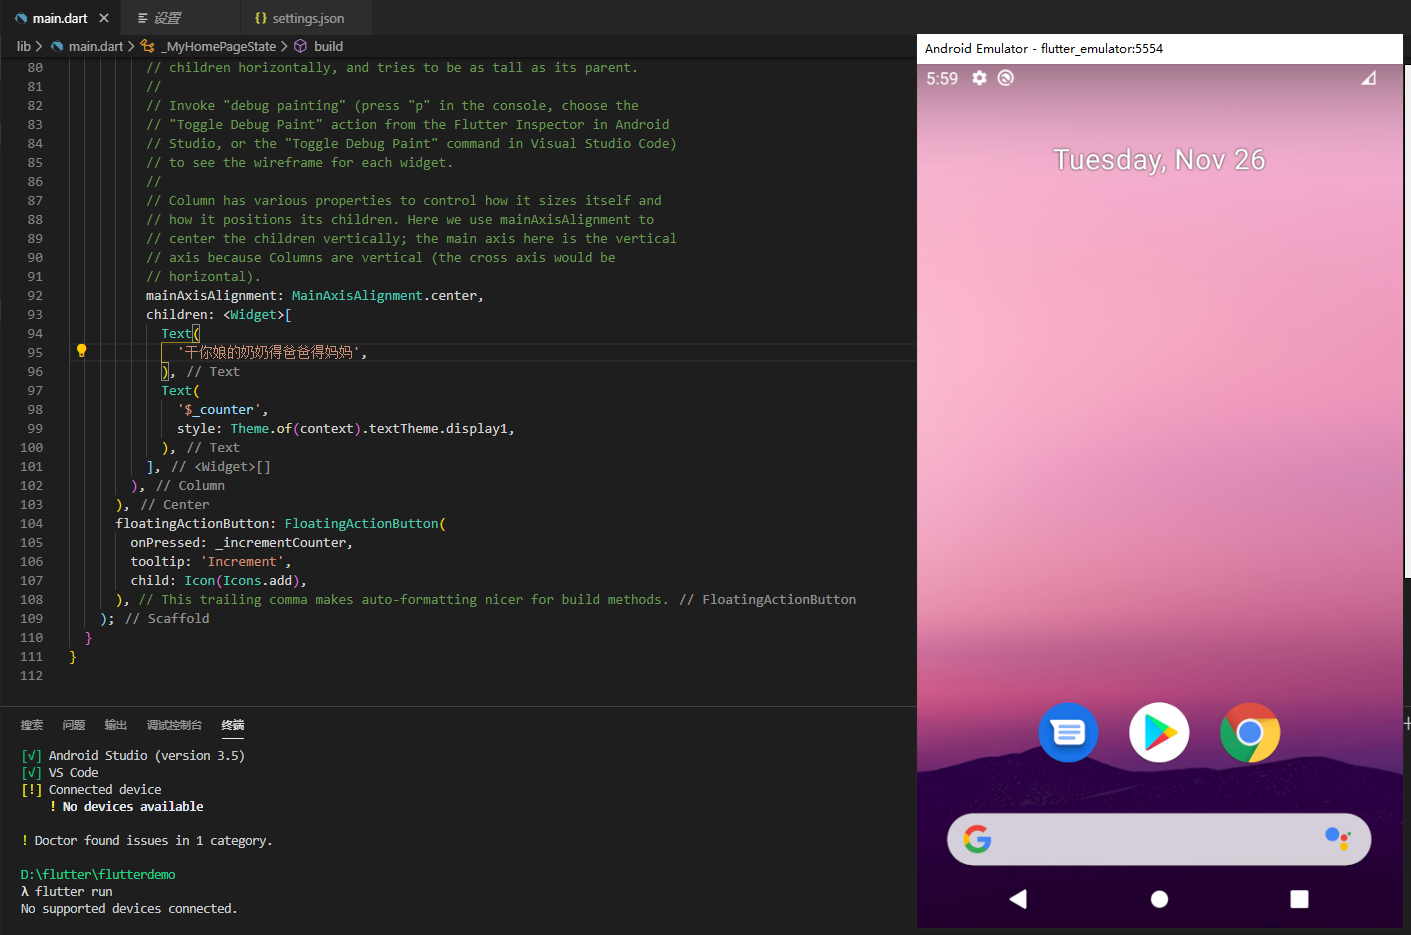
Task: Tap the Google Assistant dots in the search bar
Action: 1338,839
